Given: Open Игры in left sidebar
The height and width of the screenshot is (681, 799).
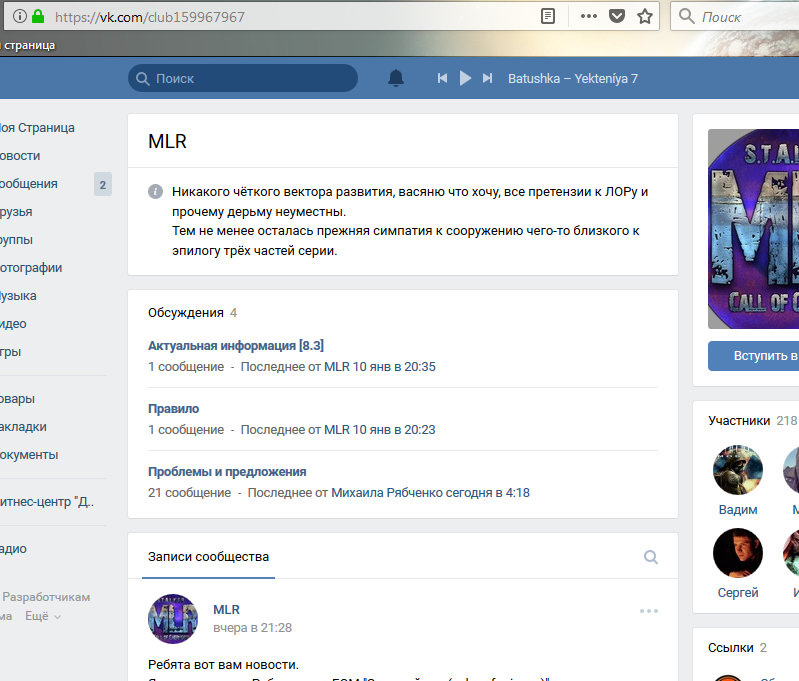Looking at the screenshot, I should (11, 352).
